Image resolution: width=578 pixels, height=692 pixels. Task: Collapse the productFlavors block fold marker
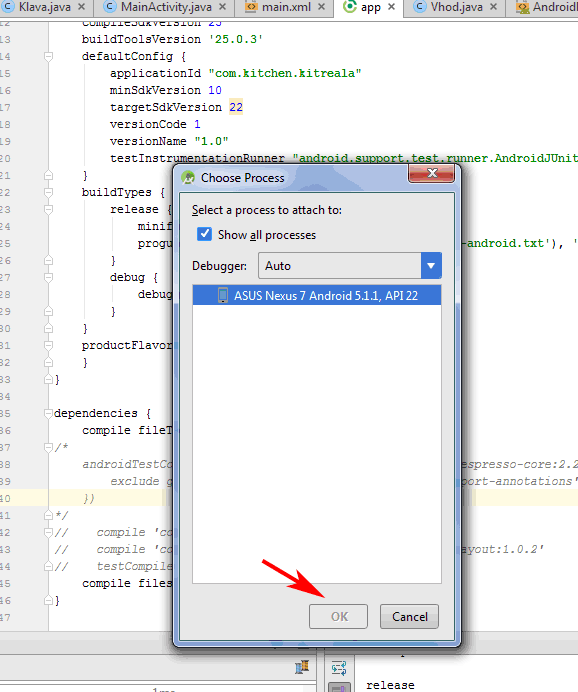point(48,345)
